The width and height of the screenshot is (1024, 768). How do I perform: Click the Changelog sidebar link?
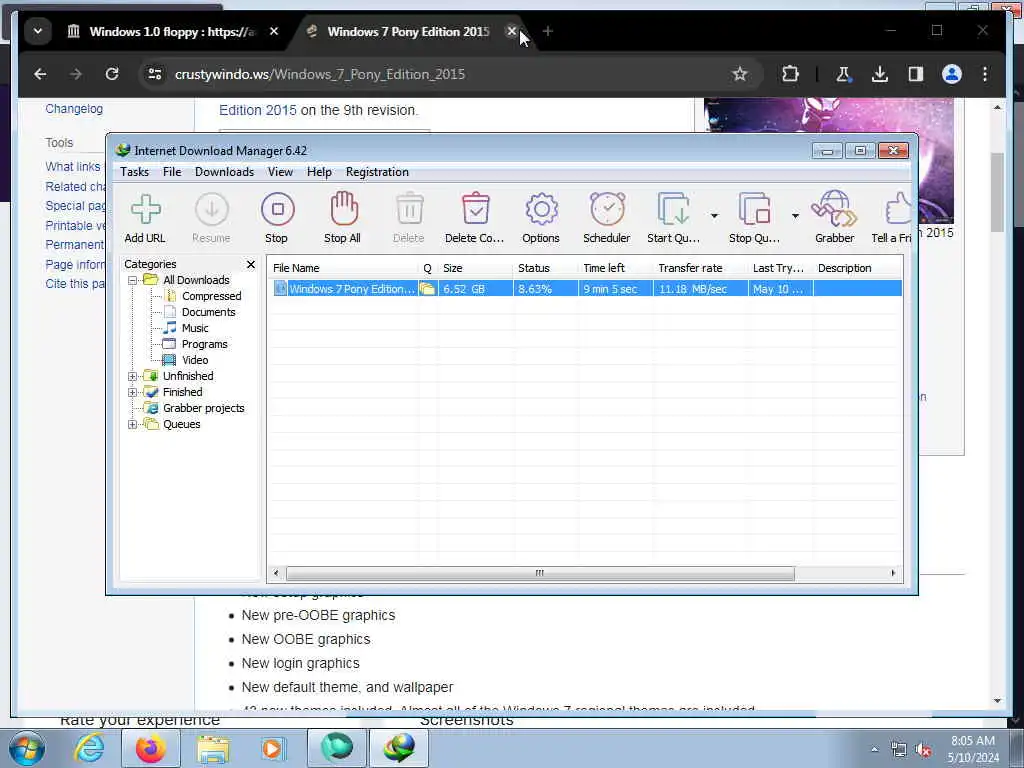click(x=74, y=109)
